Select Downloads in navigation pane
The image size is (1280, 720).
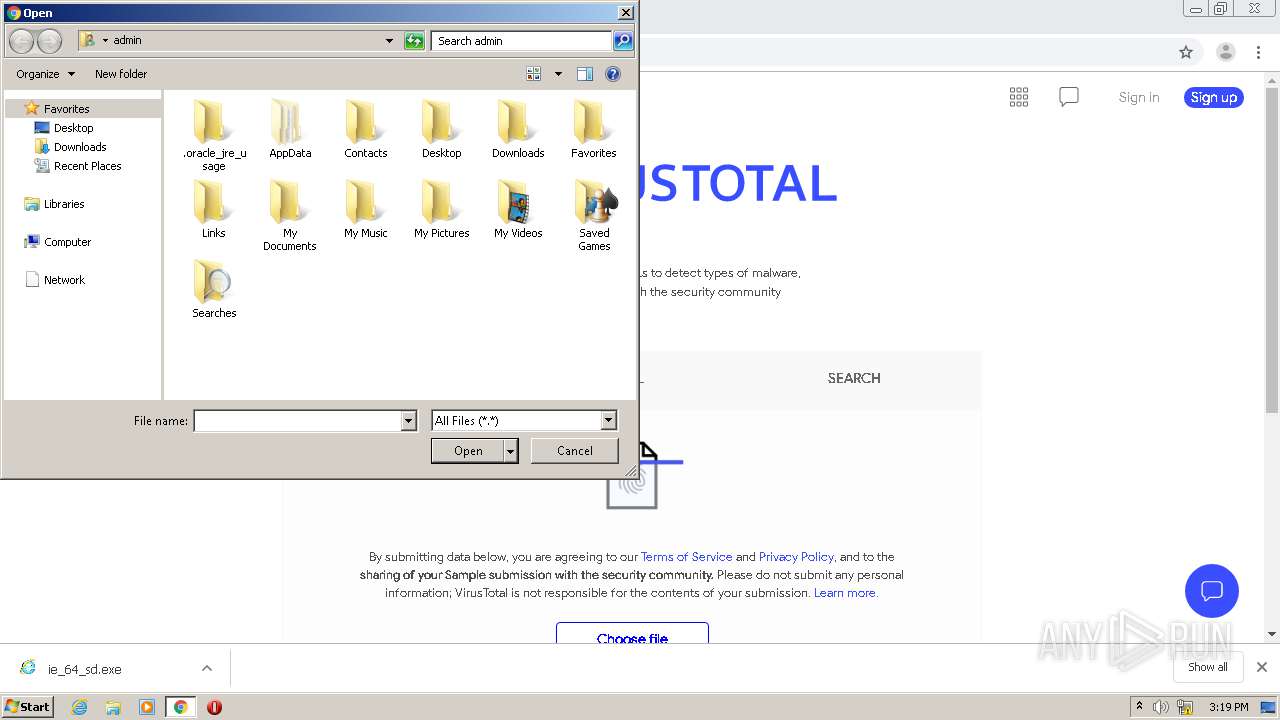point(80,147)
